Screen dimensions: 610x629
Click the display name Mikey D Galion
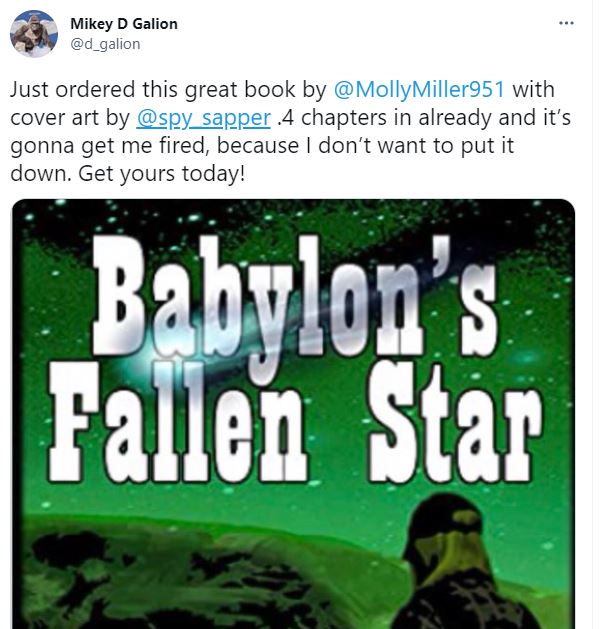coord(124,24)
